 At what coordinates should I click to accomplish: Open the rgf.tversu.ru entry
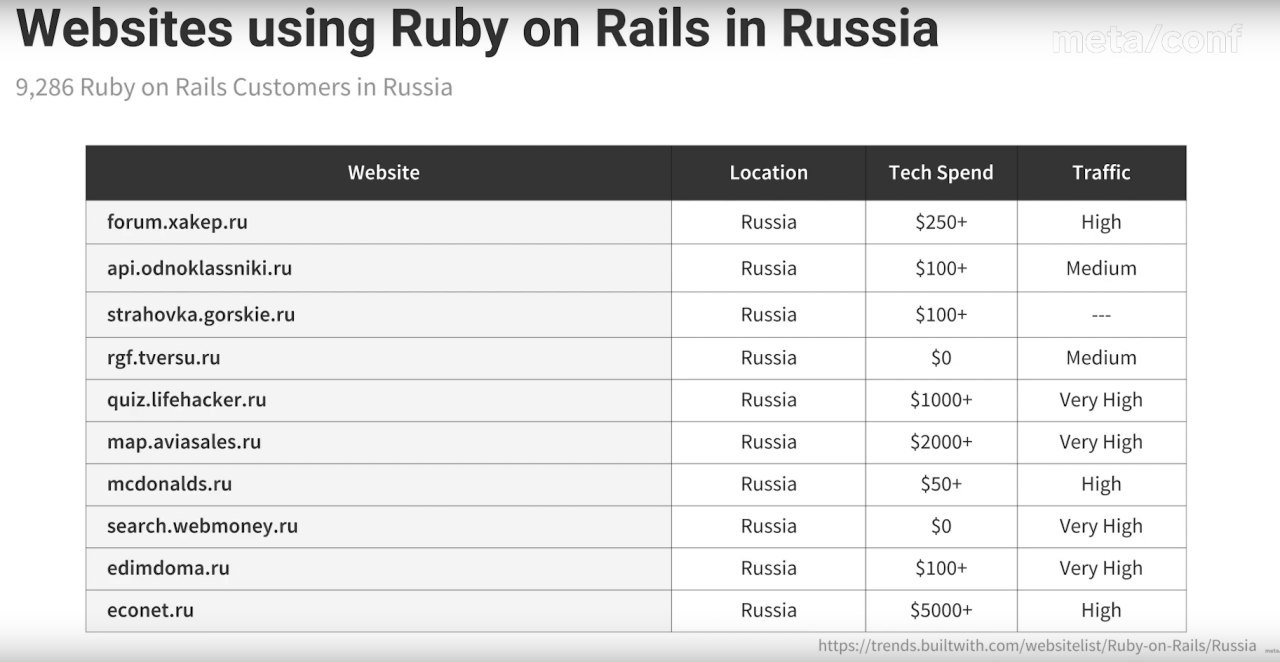163,358
